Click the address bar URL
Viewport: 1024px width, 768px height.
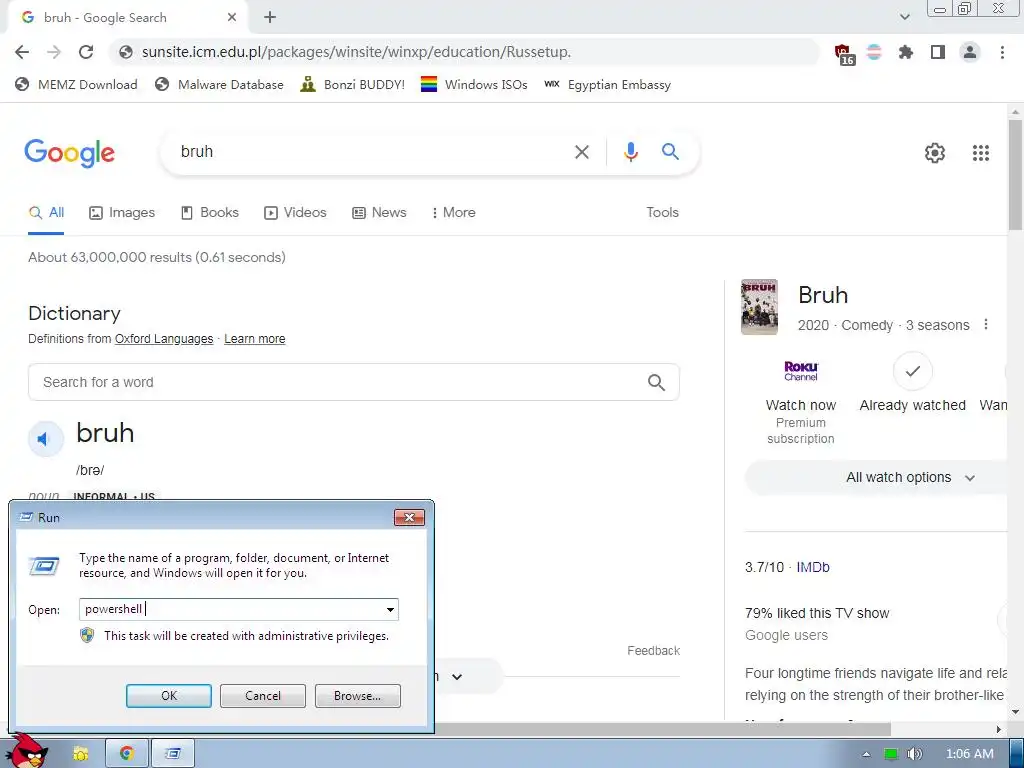point(357,52)
